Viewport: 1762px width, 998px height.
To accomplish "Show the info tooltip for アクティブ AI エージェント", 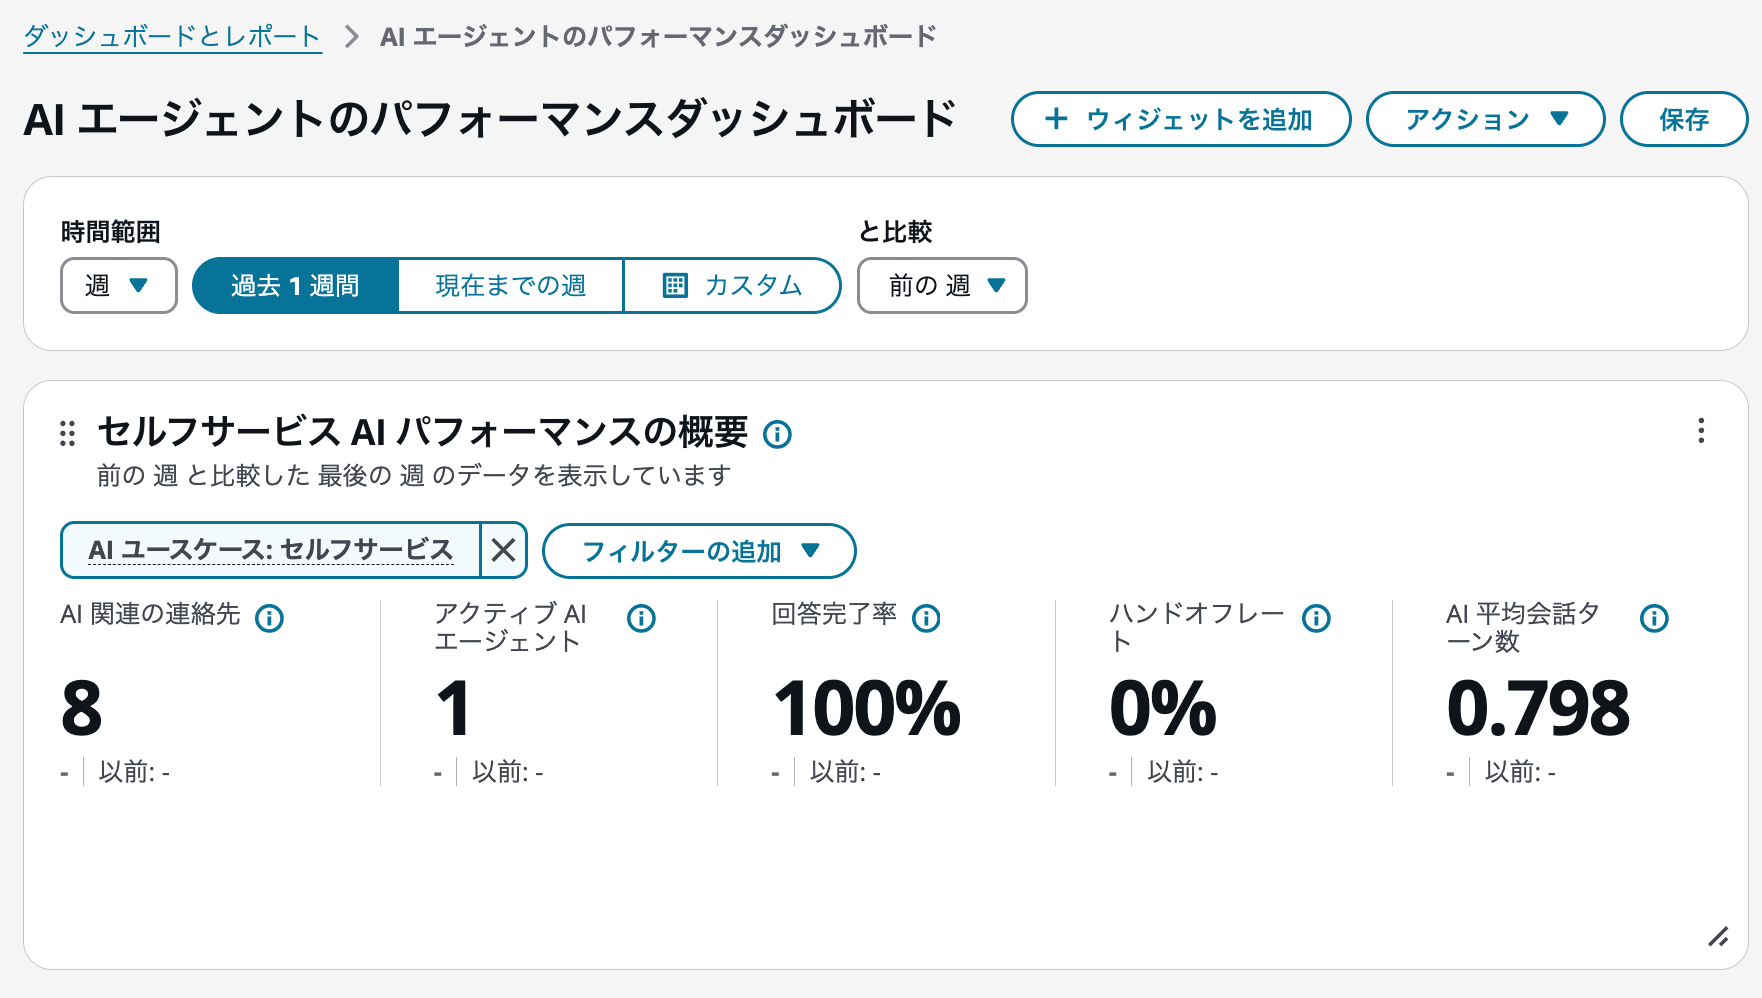I will 642,618.
